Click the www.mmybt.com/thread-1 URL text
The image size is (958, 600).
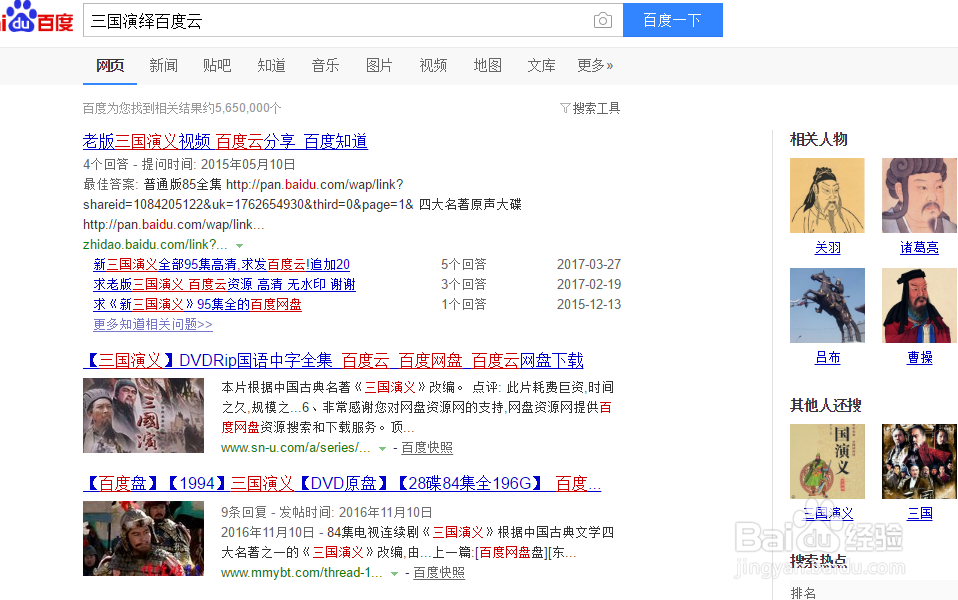(x=302, y=573)
